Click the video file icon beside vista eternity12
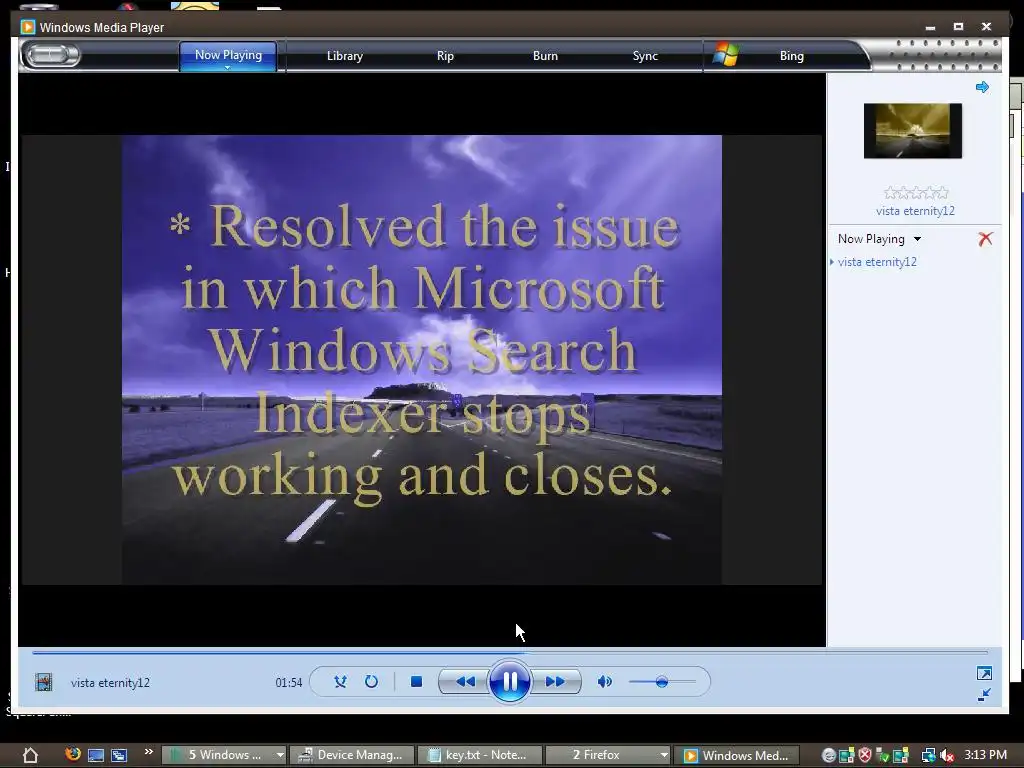The height and width of the screenshot is (768, 1024). tap(44, 682)
